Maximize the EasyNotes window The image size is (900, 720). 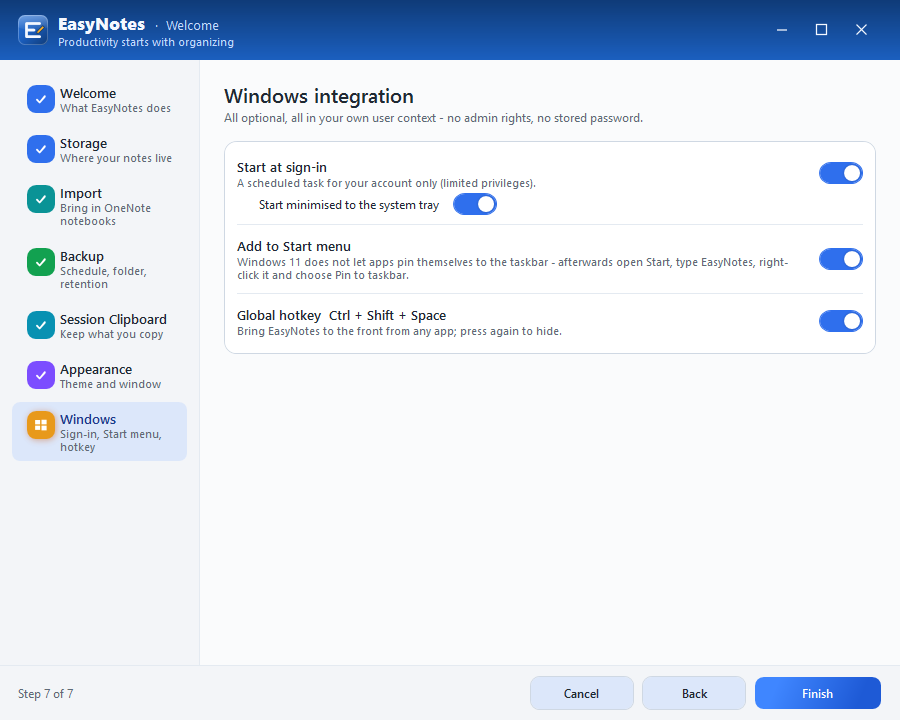[x=821, y=29]
